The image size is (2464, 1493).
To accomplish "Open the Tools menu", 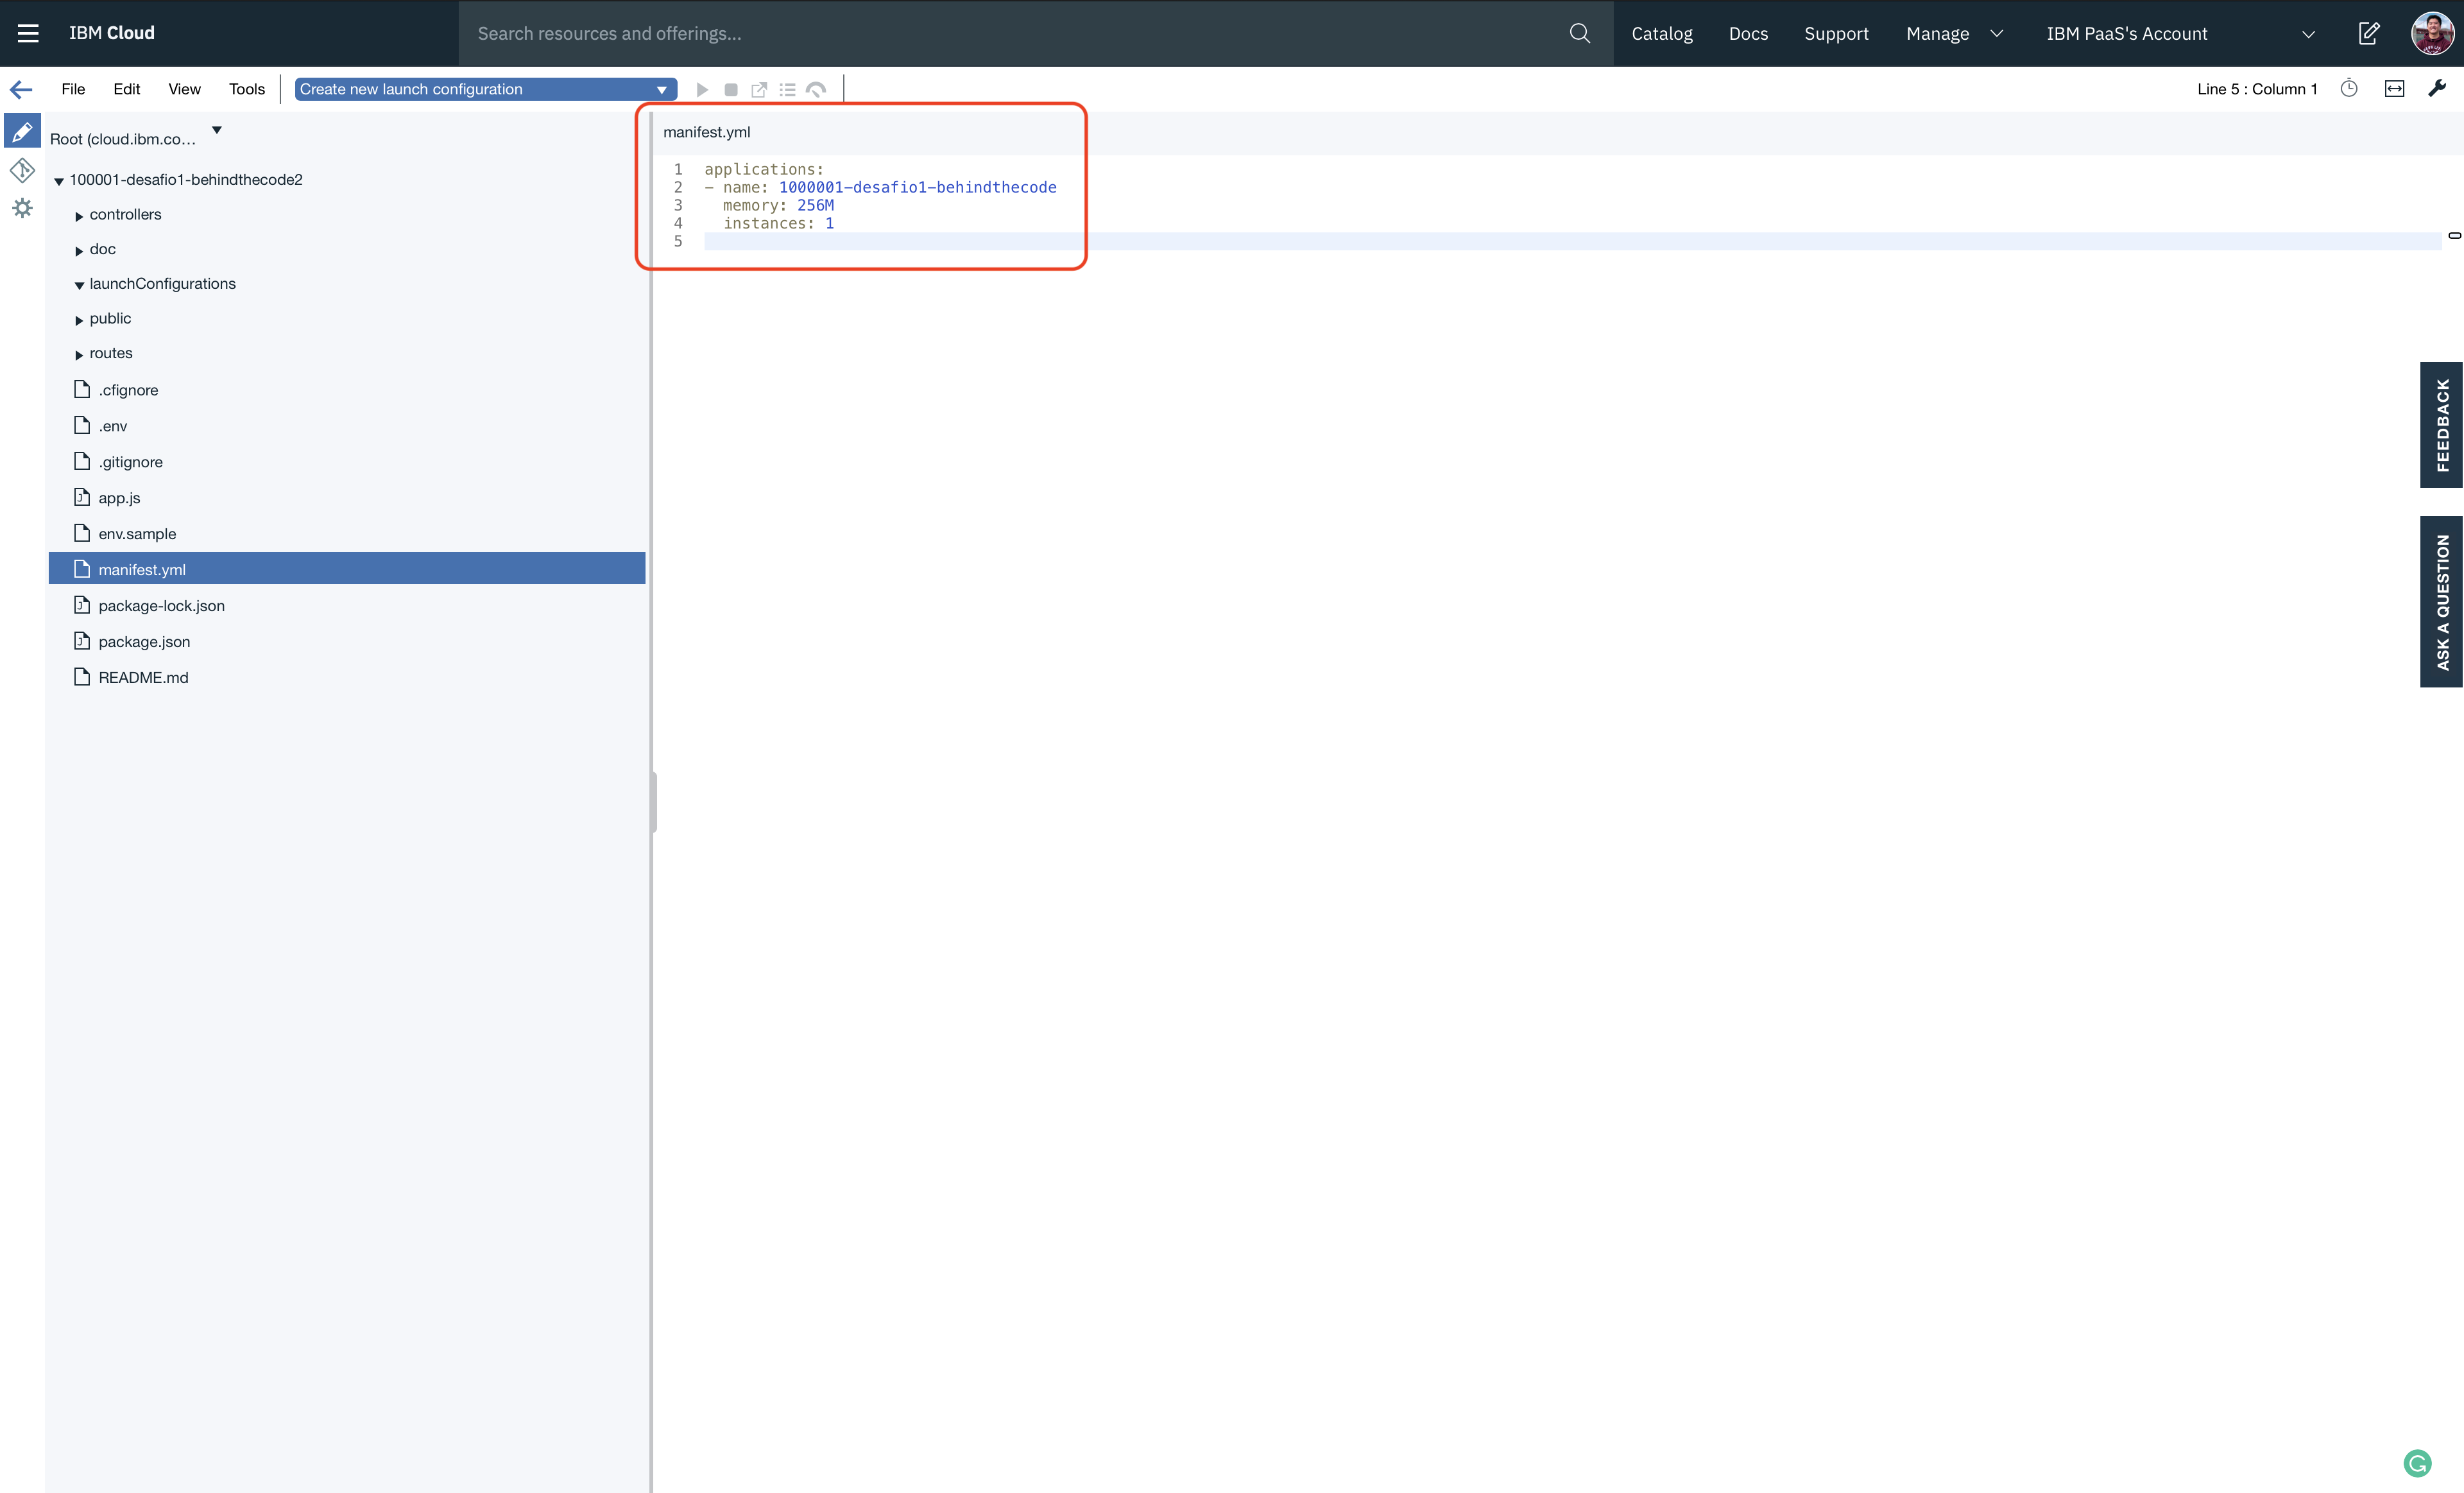I will [246, 89].
